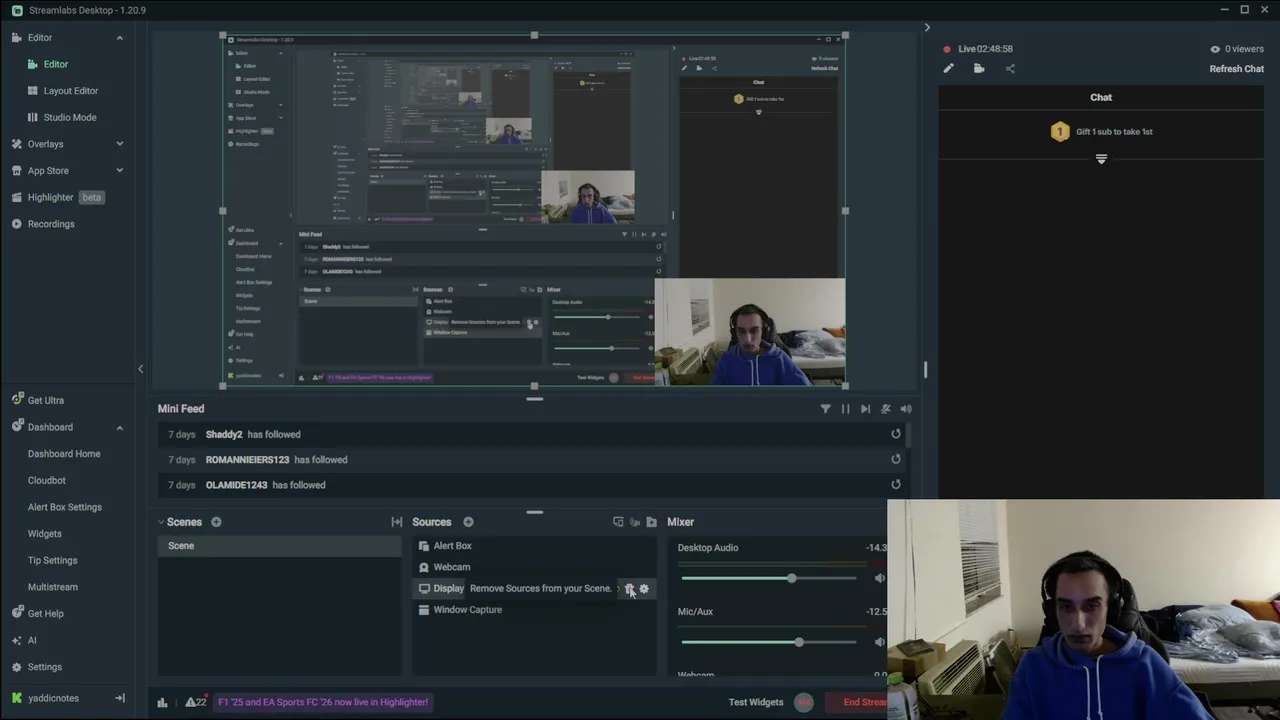Open the App Store section

(x=48, y=171)
